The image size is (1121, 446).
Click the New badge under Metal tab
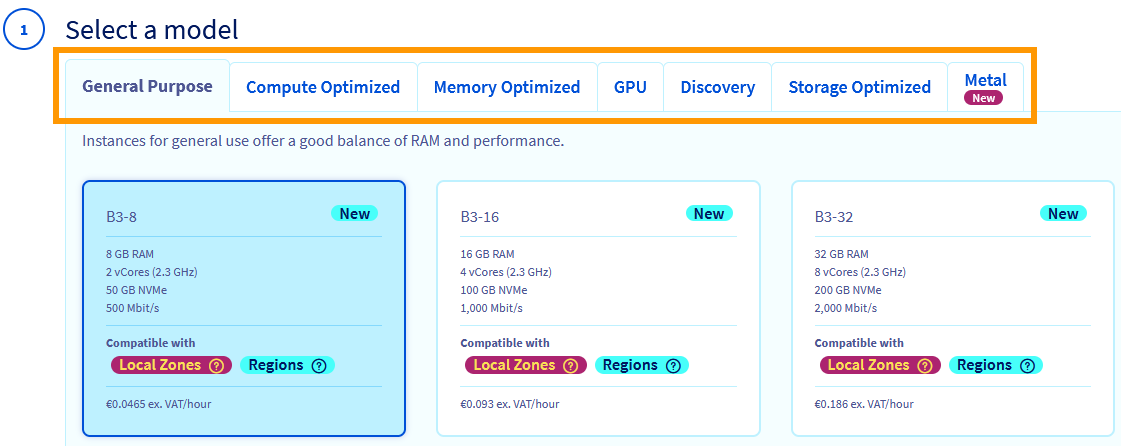point(984,98)
